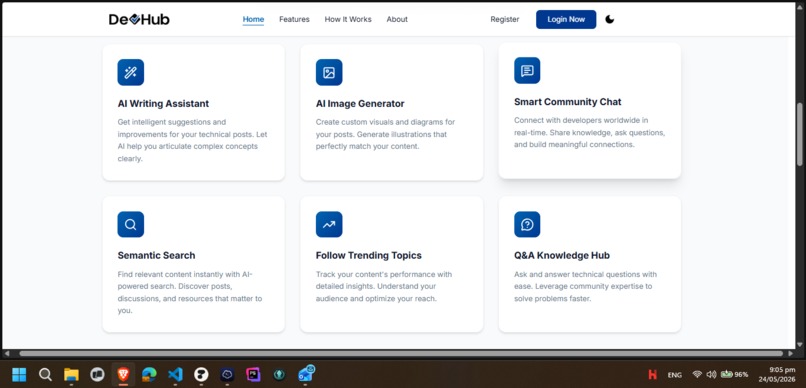Open the volume speaker tray icon

(x=711, y=375)
